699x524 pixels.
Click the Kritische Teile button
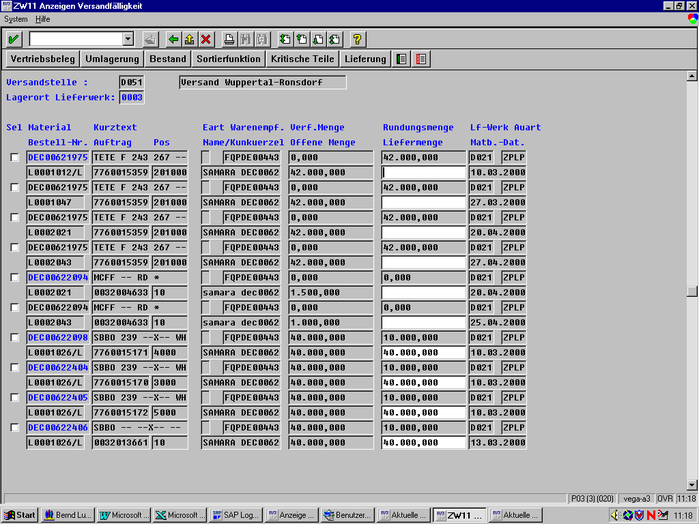pos(302,59)
